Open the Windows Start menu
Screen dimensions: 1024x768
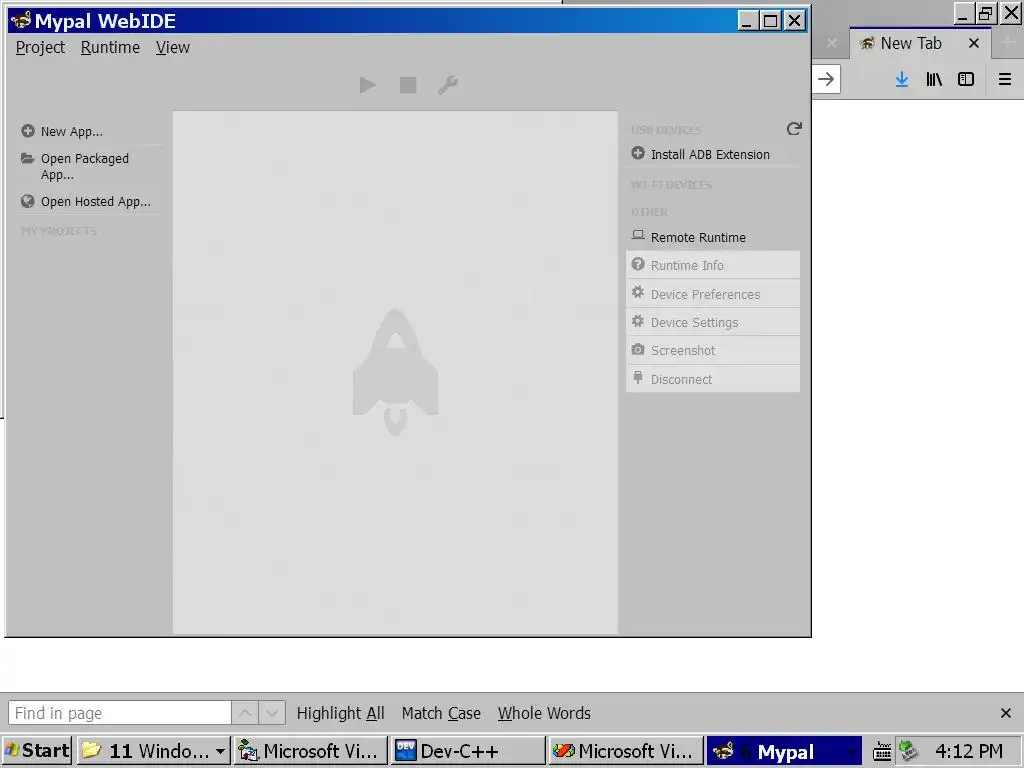click(37, 750)
